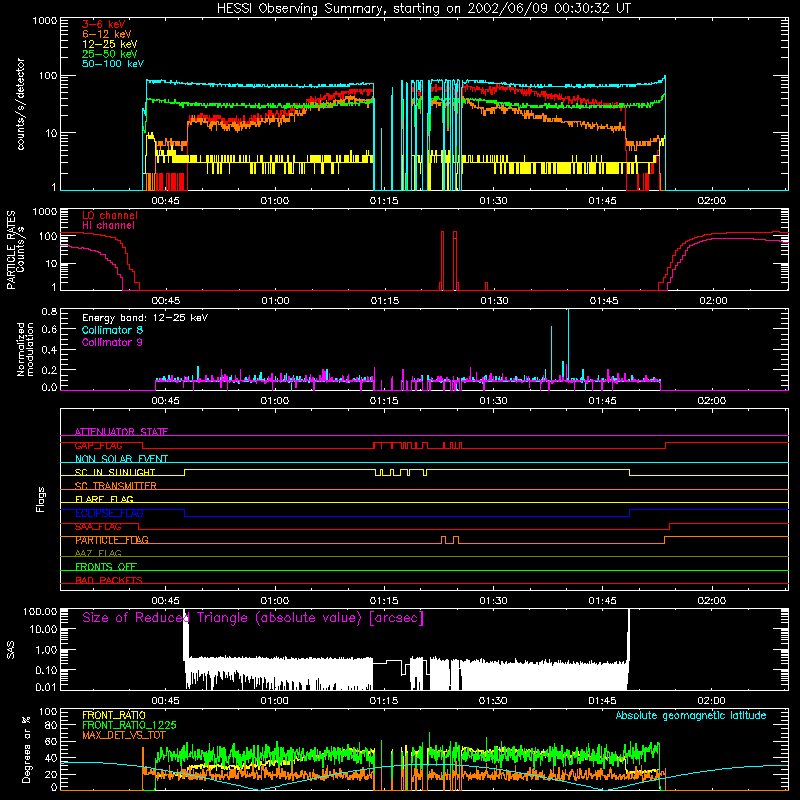The width and height of the screenshot is (800, 800).
Task: Click the PARTICLE_FLAG label
Action: (112, 540)
